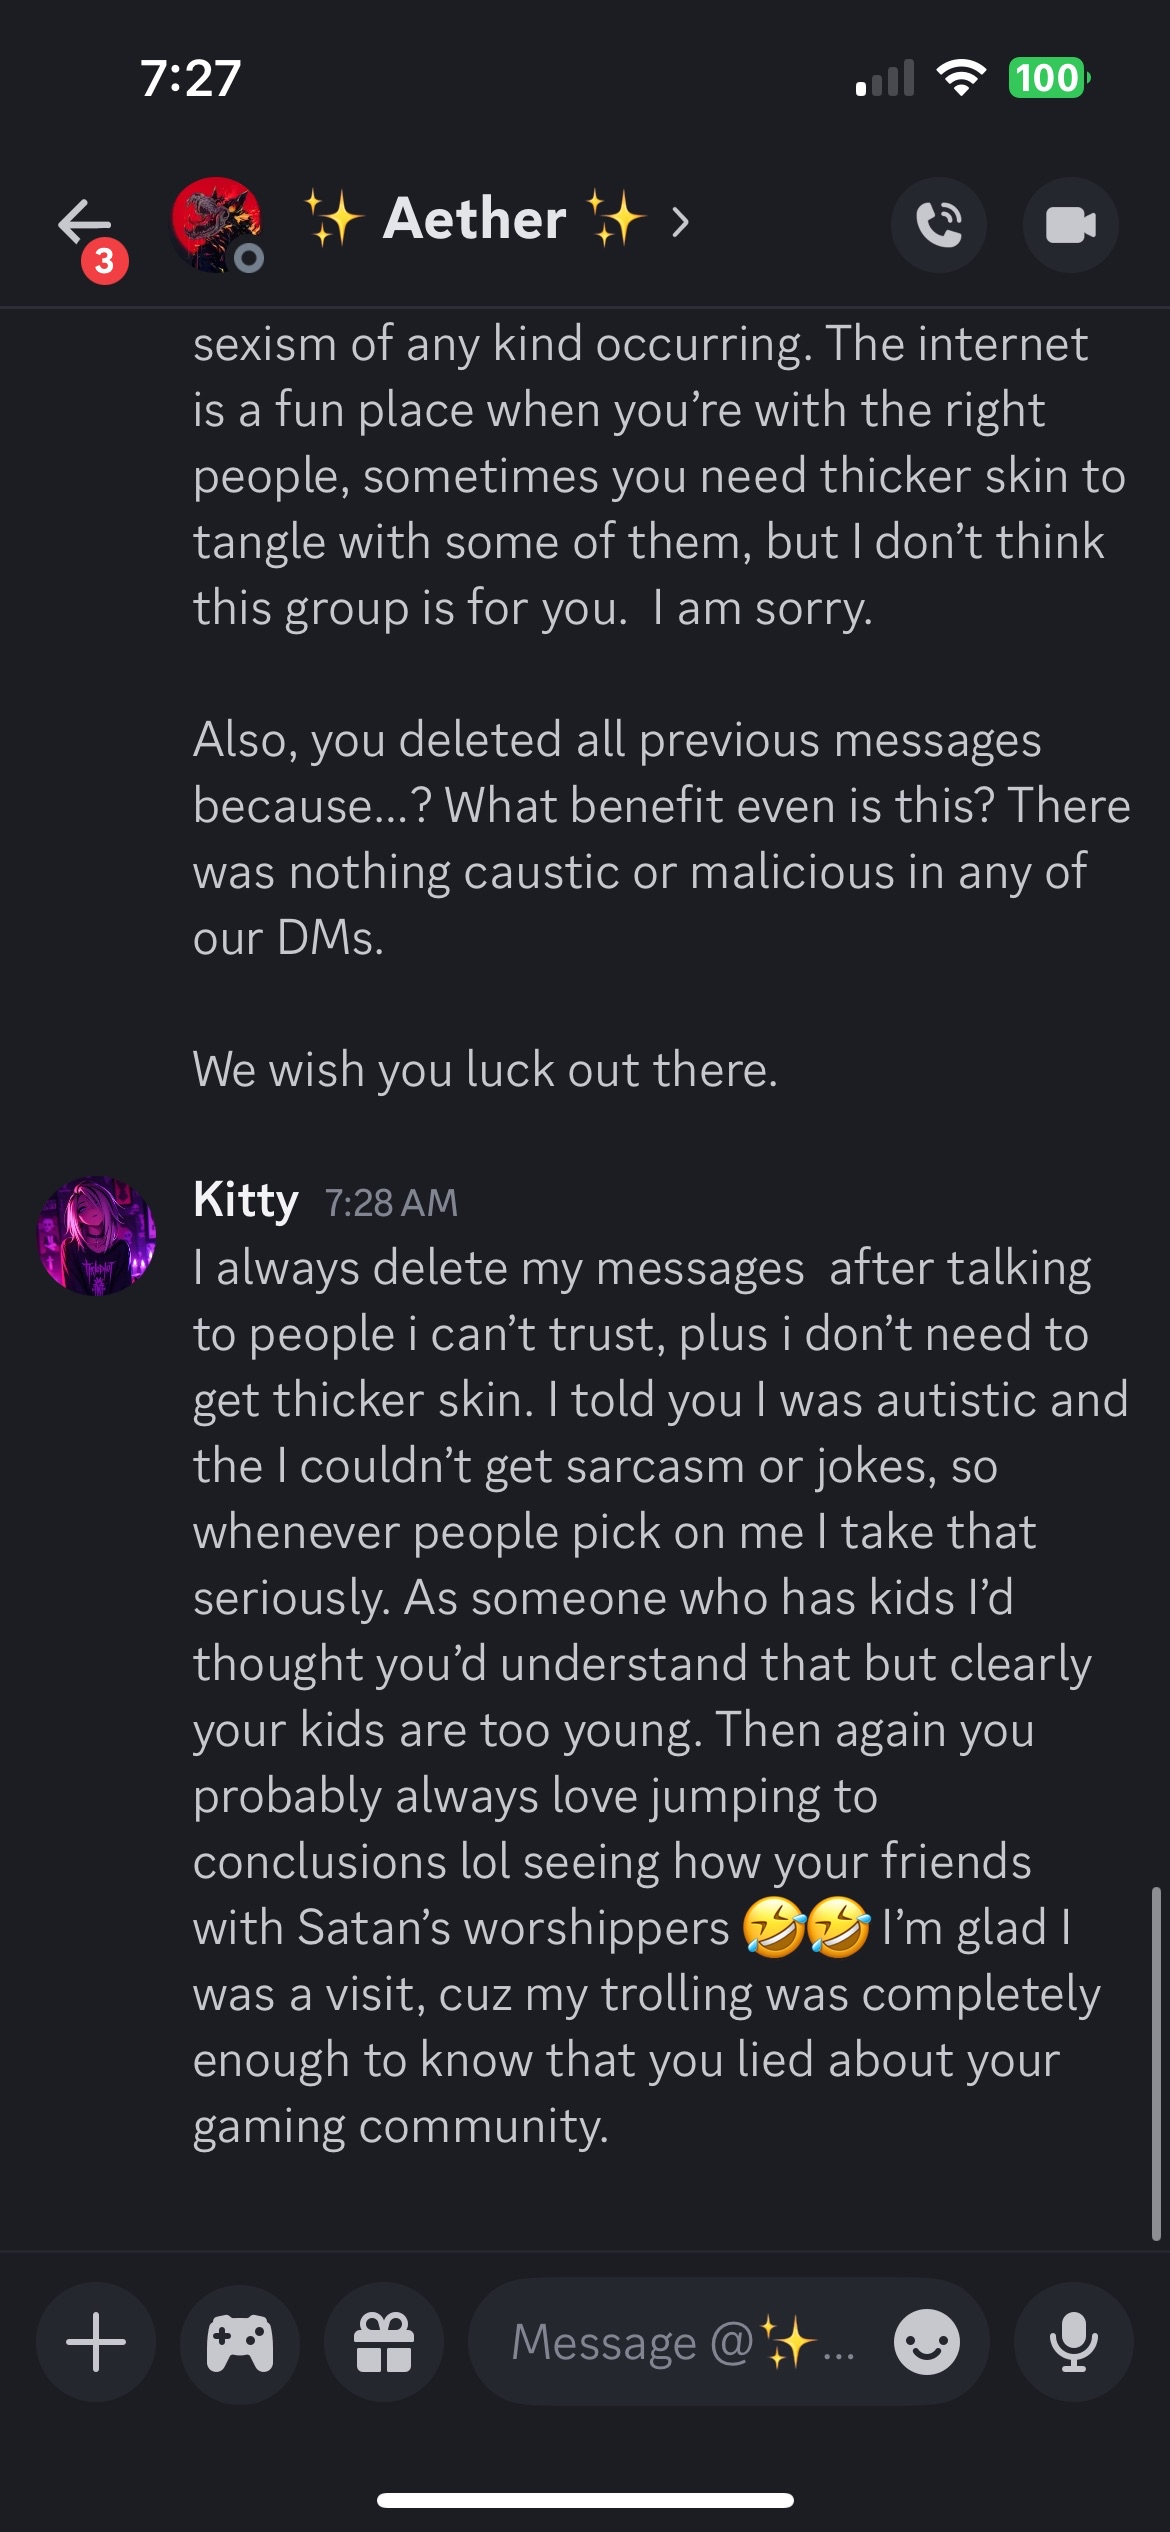This screenshot has height=2532, width=1170.
Task: Tap the red unread badge showing 3
Action: (x=105, y=261)
